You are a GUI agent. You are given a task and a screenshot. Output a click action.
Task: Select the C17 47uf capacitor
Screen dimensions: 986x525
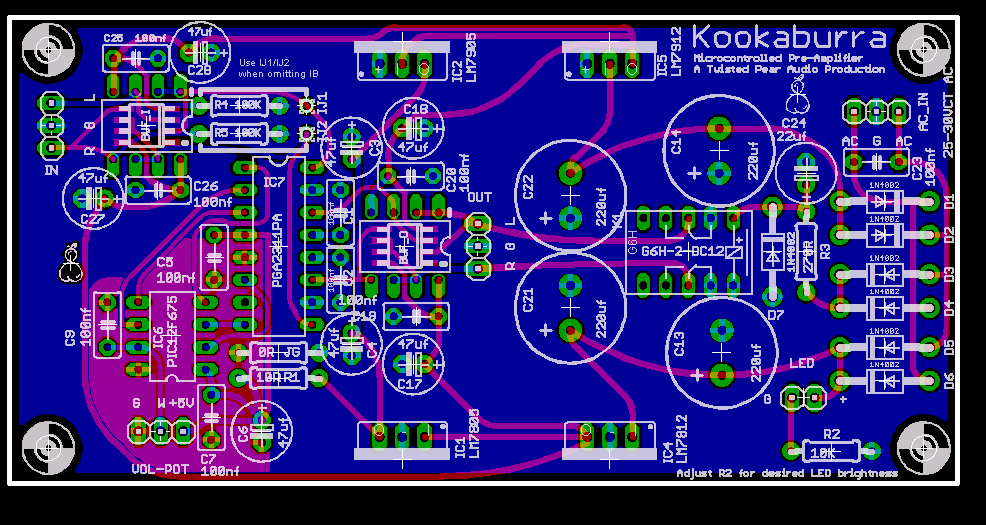click(413, 363)
